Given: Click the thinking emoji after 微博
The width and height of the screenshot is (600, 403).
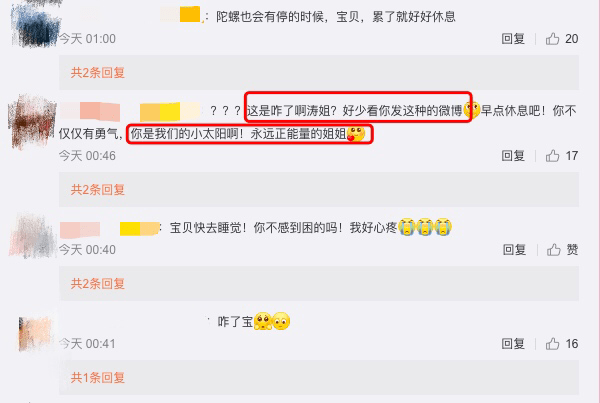Looking at the screenshot, I should click(x=471, y=110).
